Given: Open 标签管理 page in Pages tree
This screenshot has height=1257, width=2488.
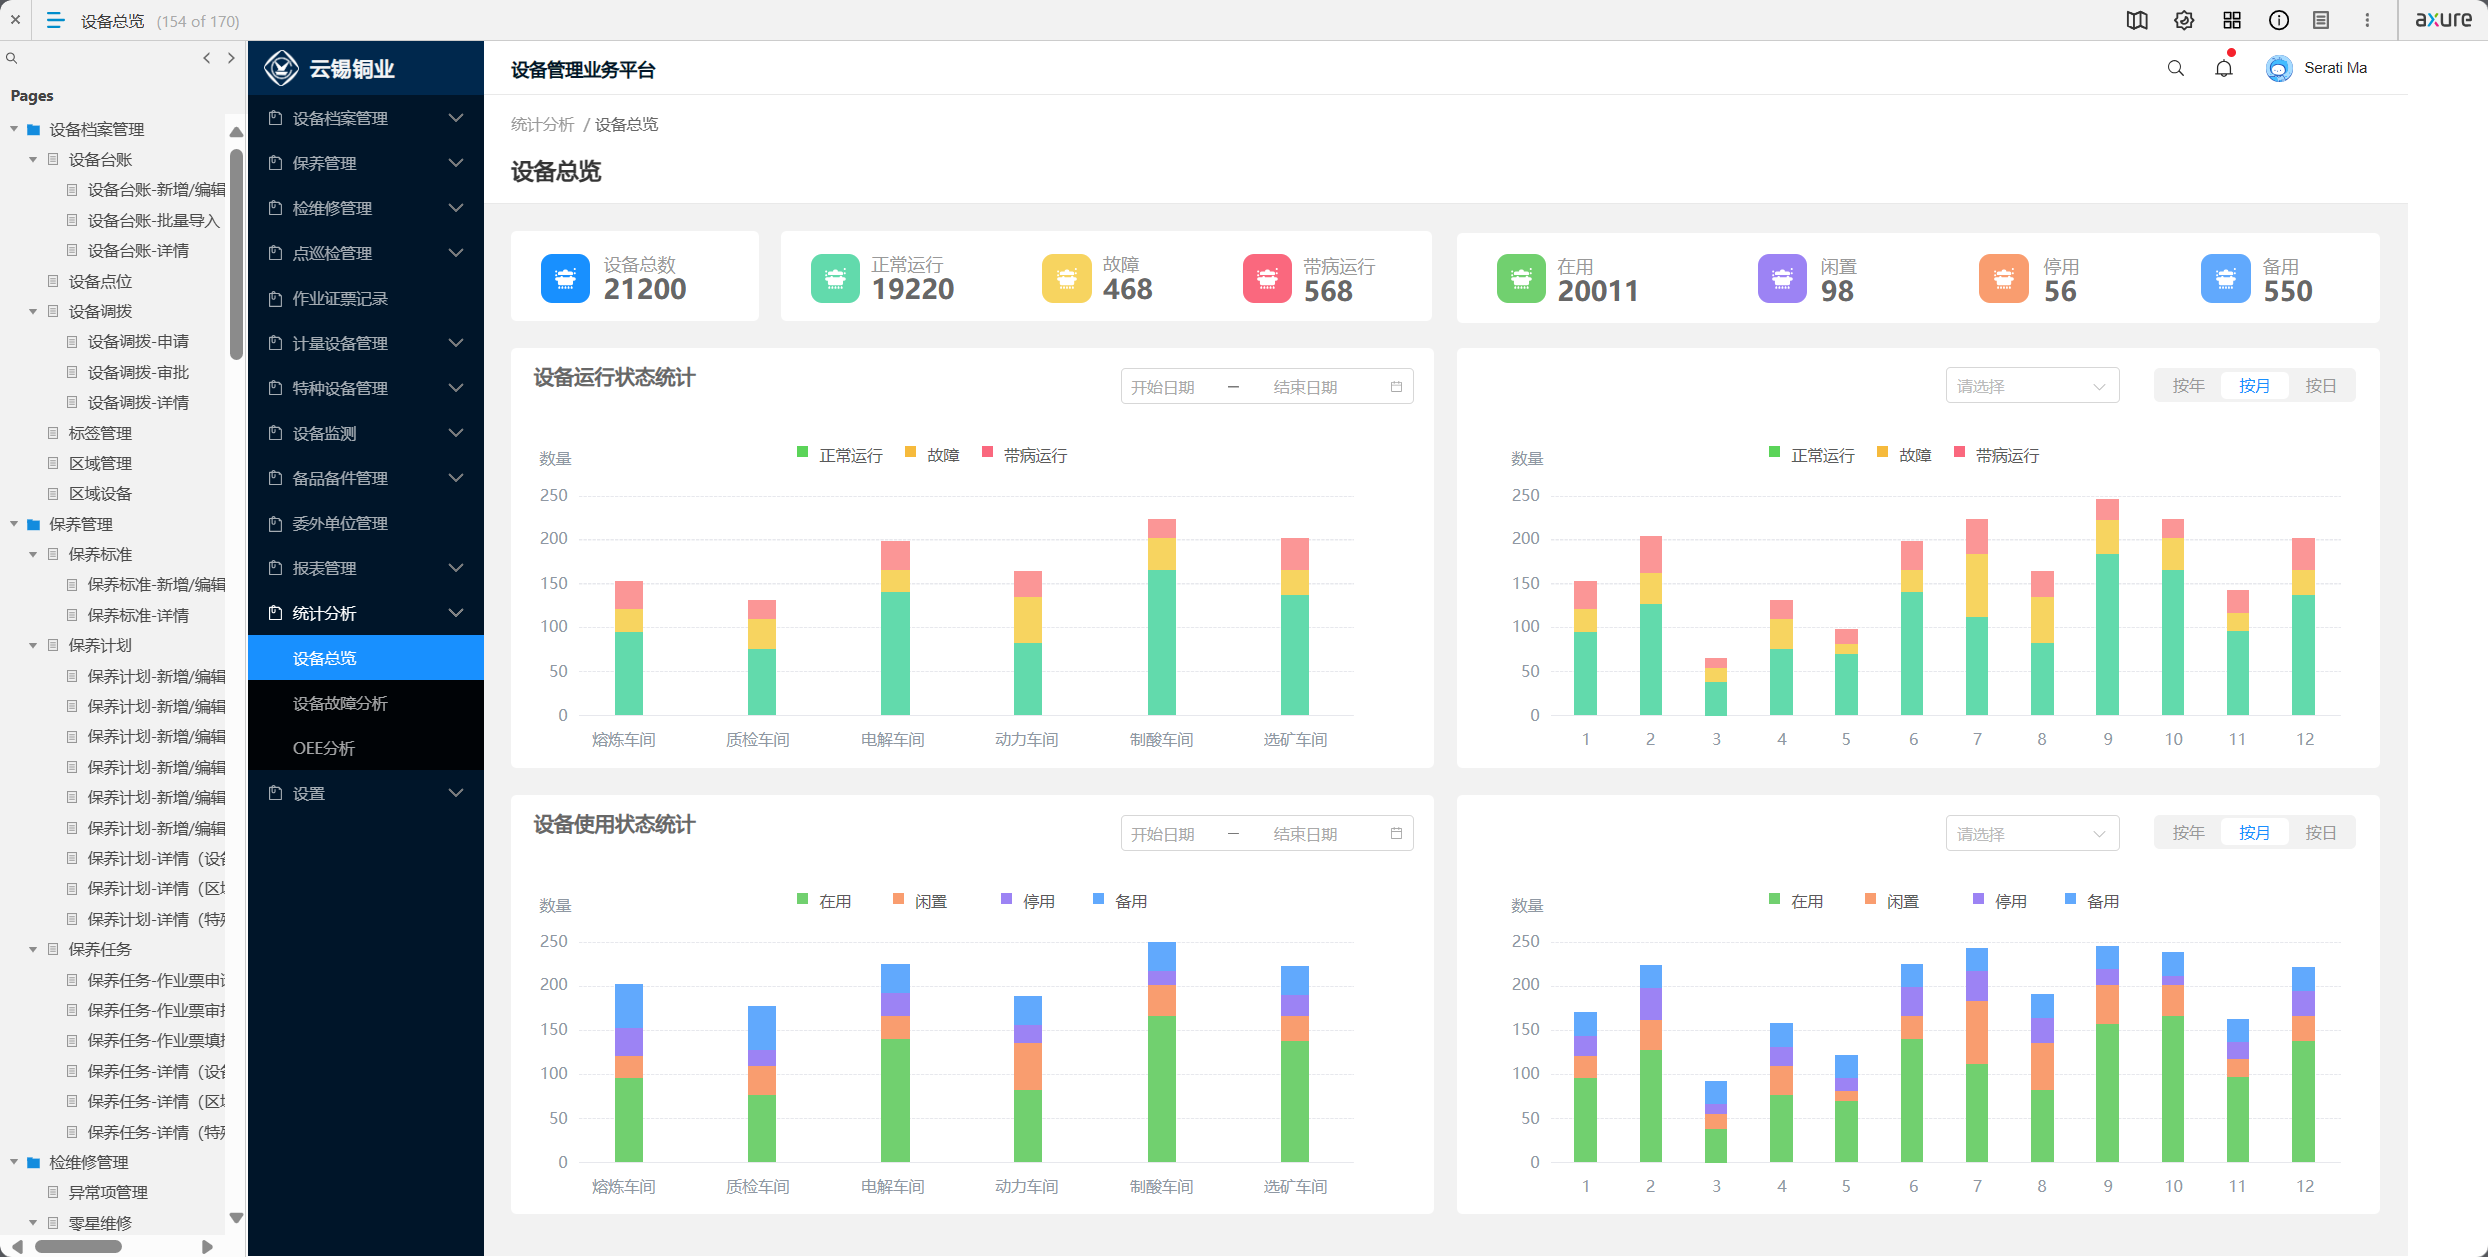Looking at the screenshot, I should [x=100, y=433].
